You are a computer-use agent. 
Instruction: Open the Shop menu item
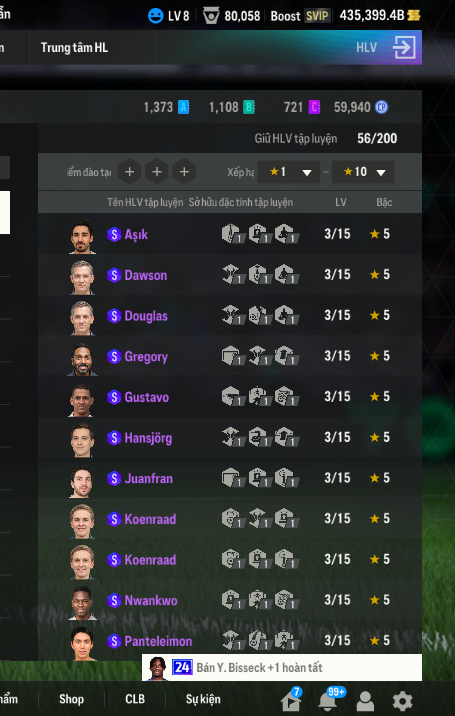pyautogui.click(x=71, y=699)
